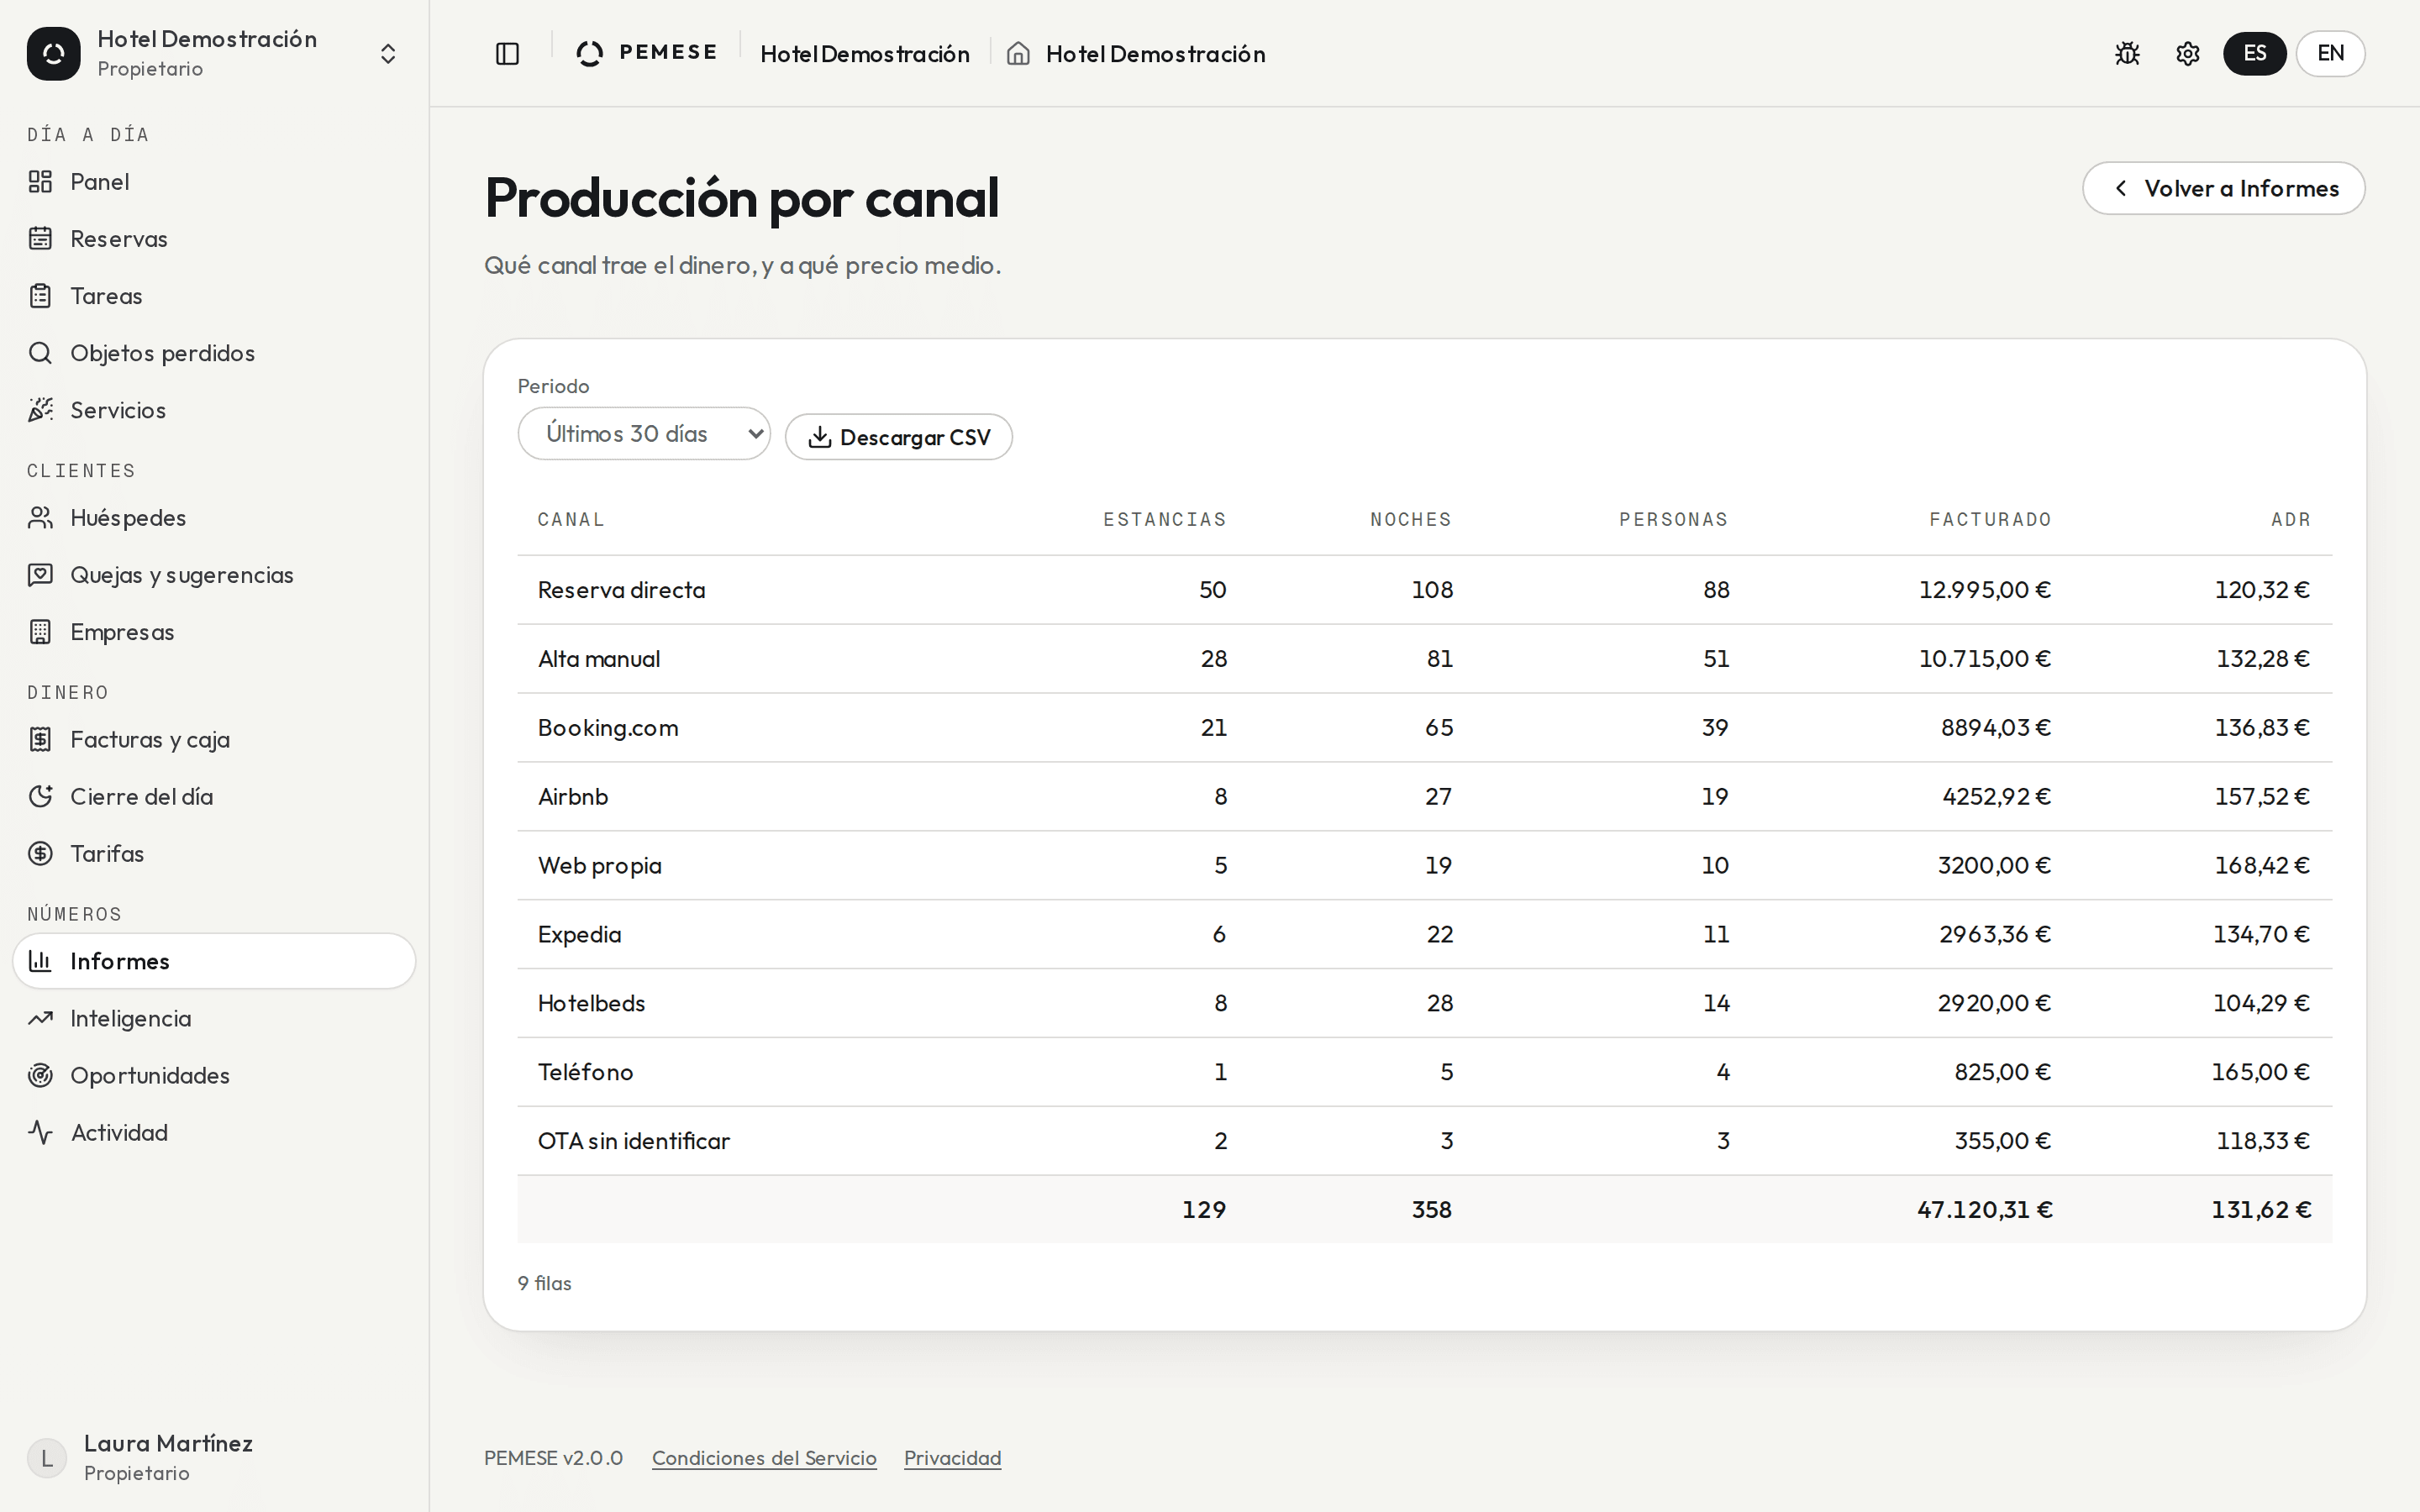
Task: Go to Reservas calendar icon
Action: coord(40,239)
